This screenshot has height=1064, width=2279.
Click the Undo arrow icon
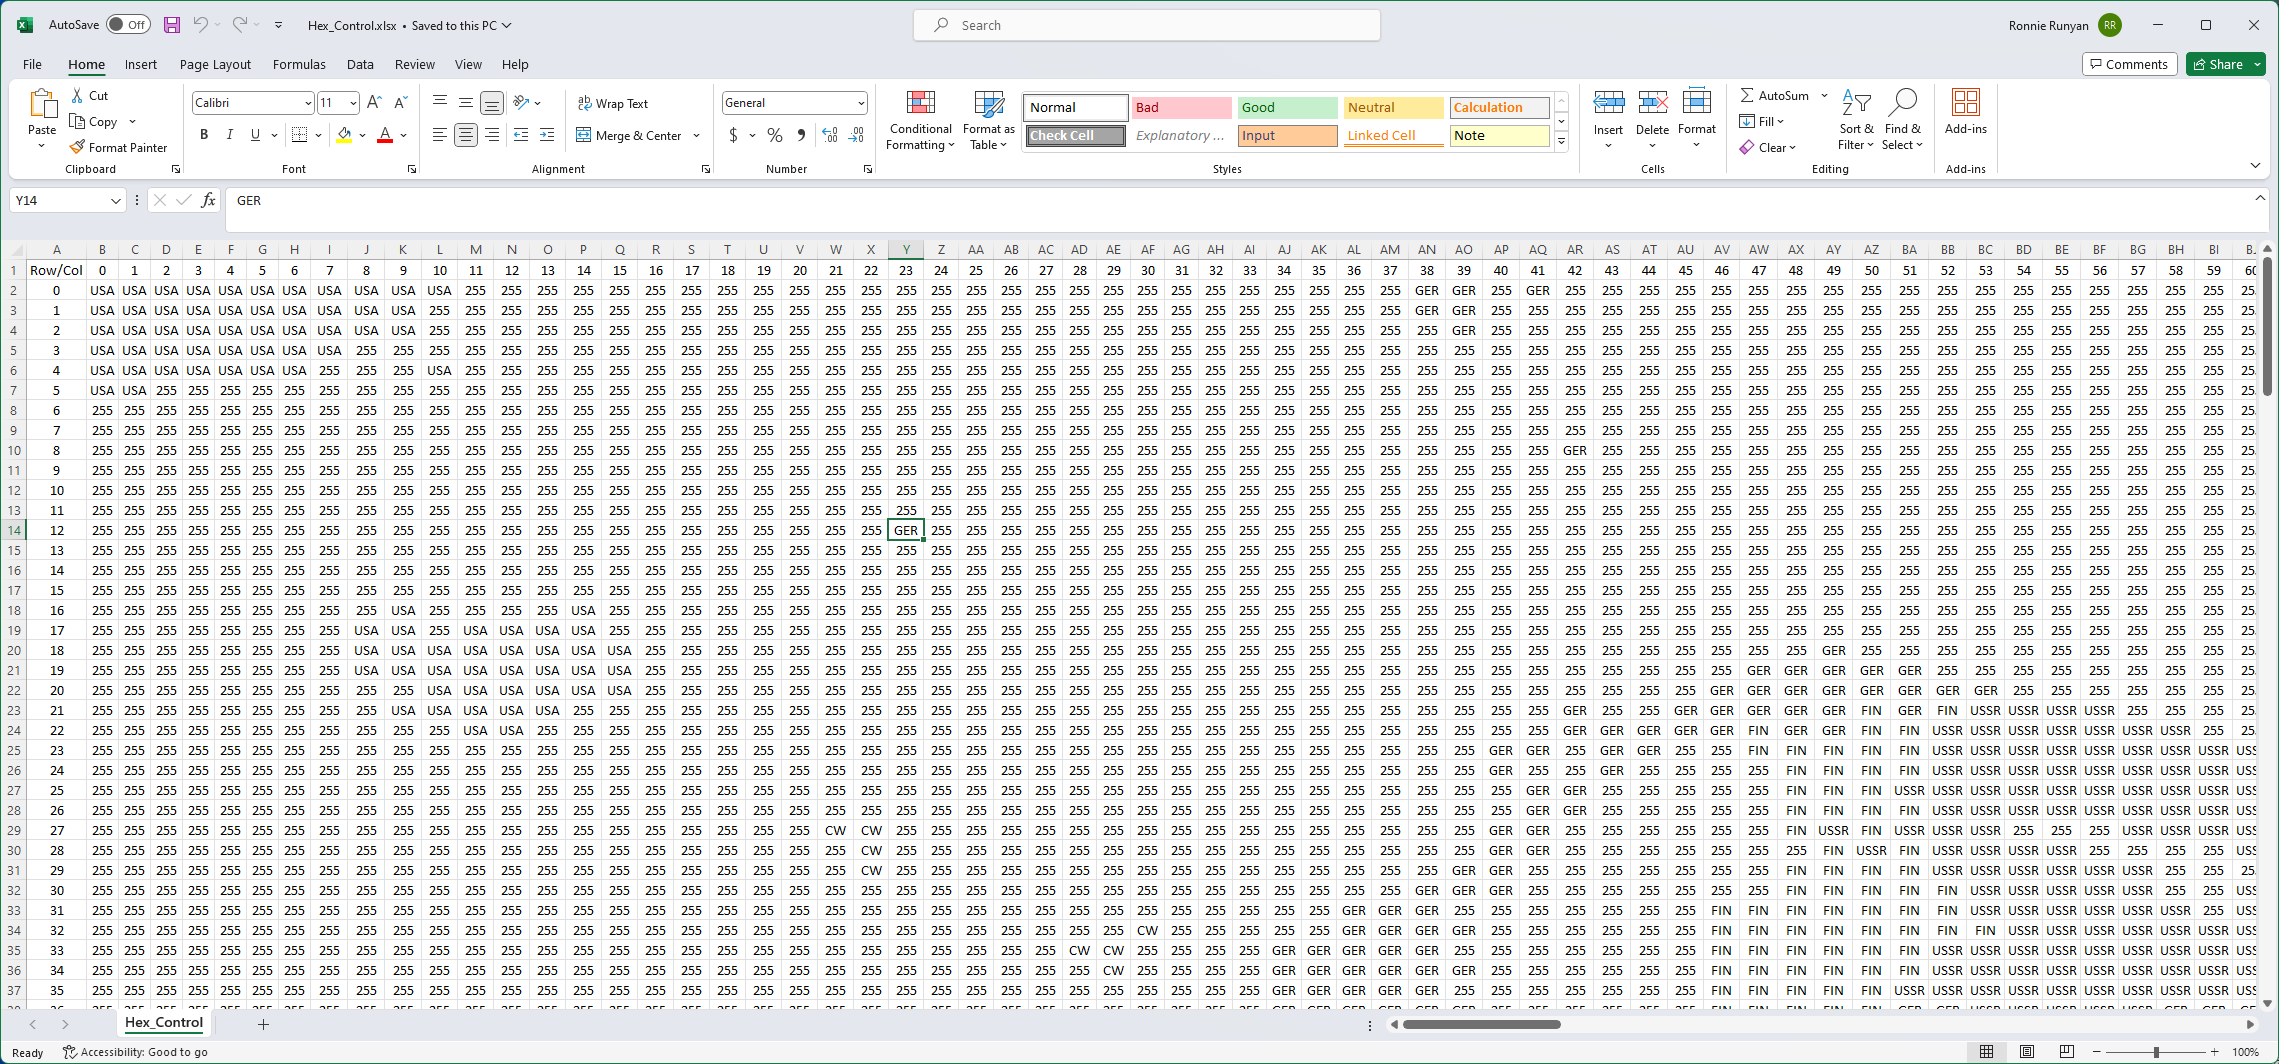[x=200, y=25]
